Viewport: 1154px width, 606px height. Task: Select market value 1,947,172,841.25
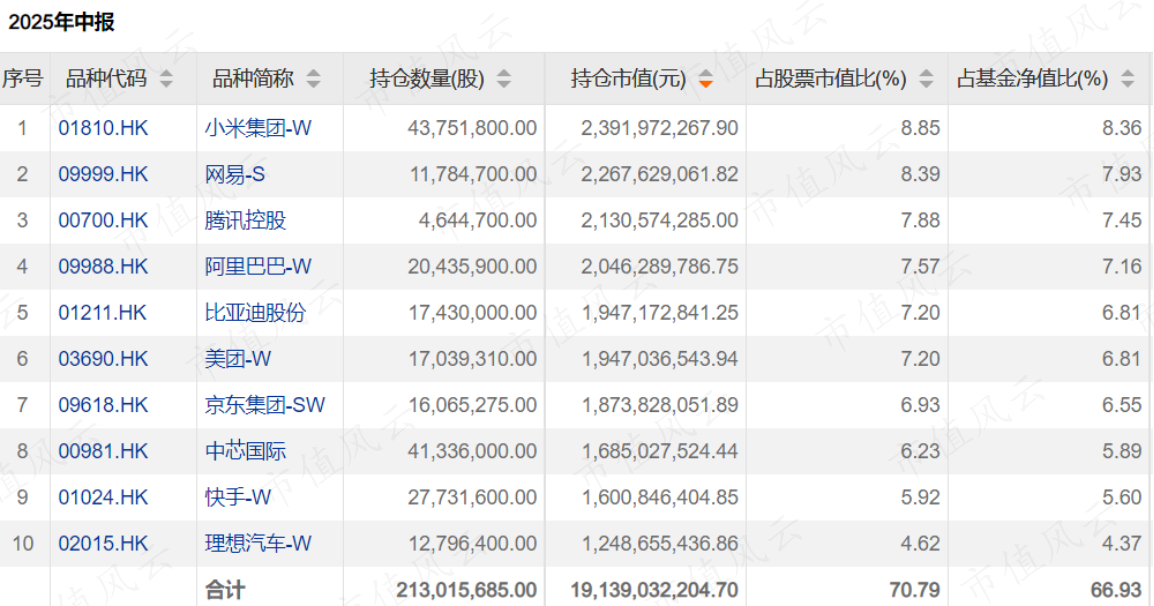[x=659, y=313]
